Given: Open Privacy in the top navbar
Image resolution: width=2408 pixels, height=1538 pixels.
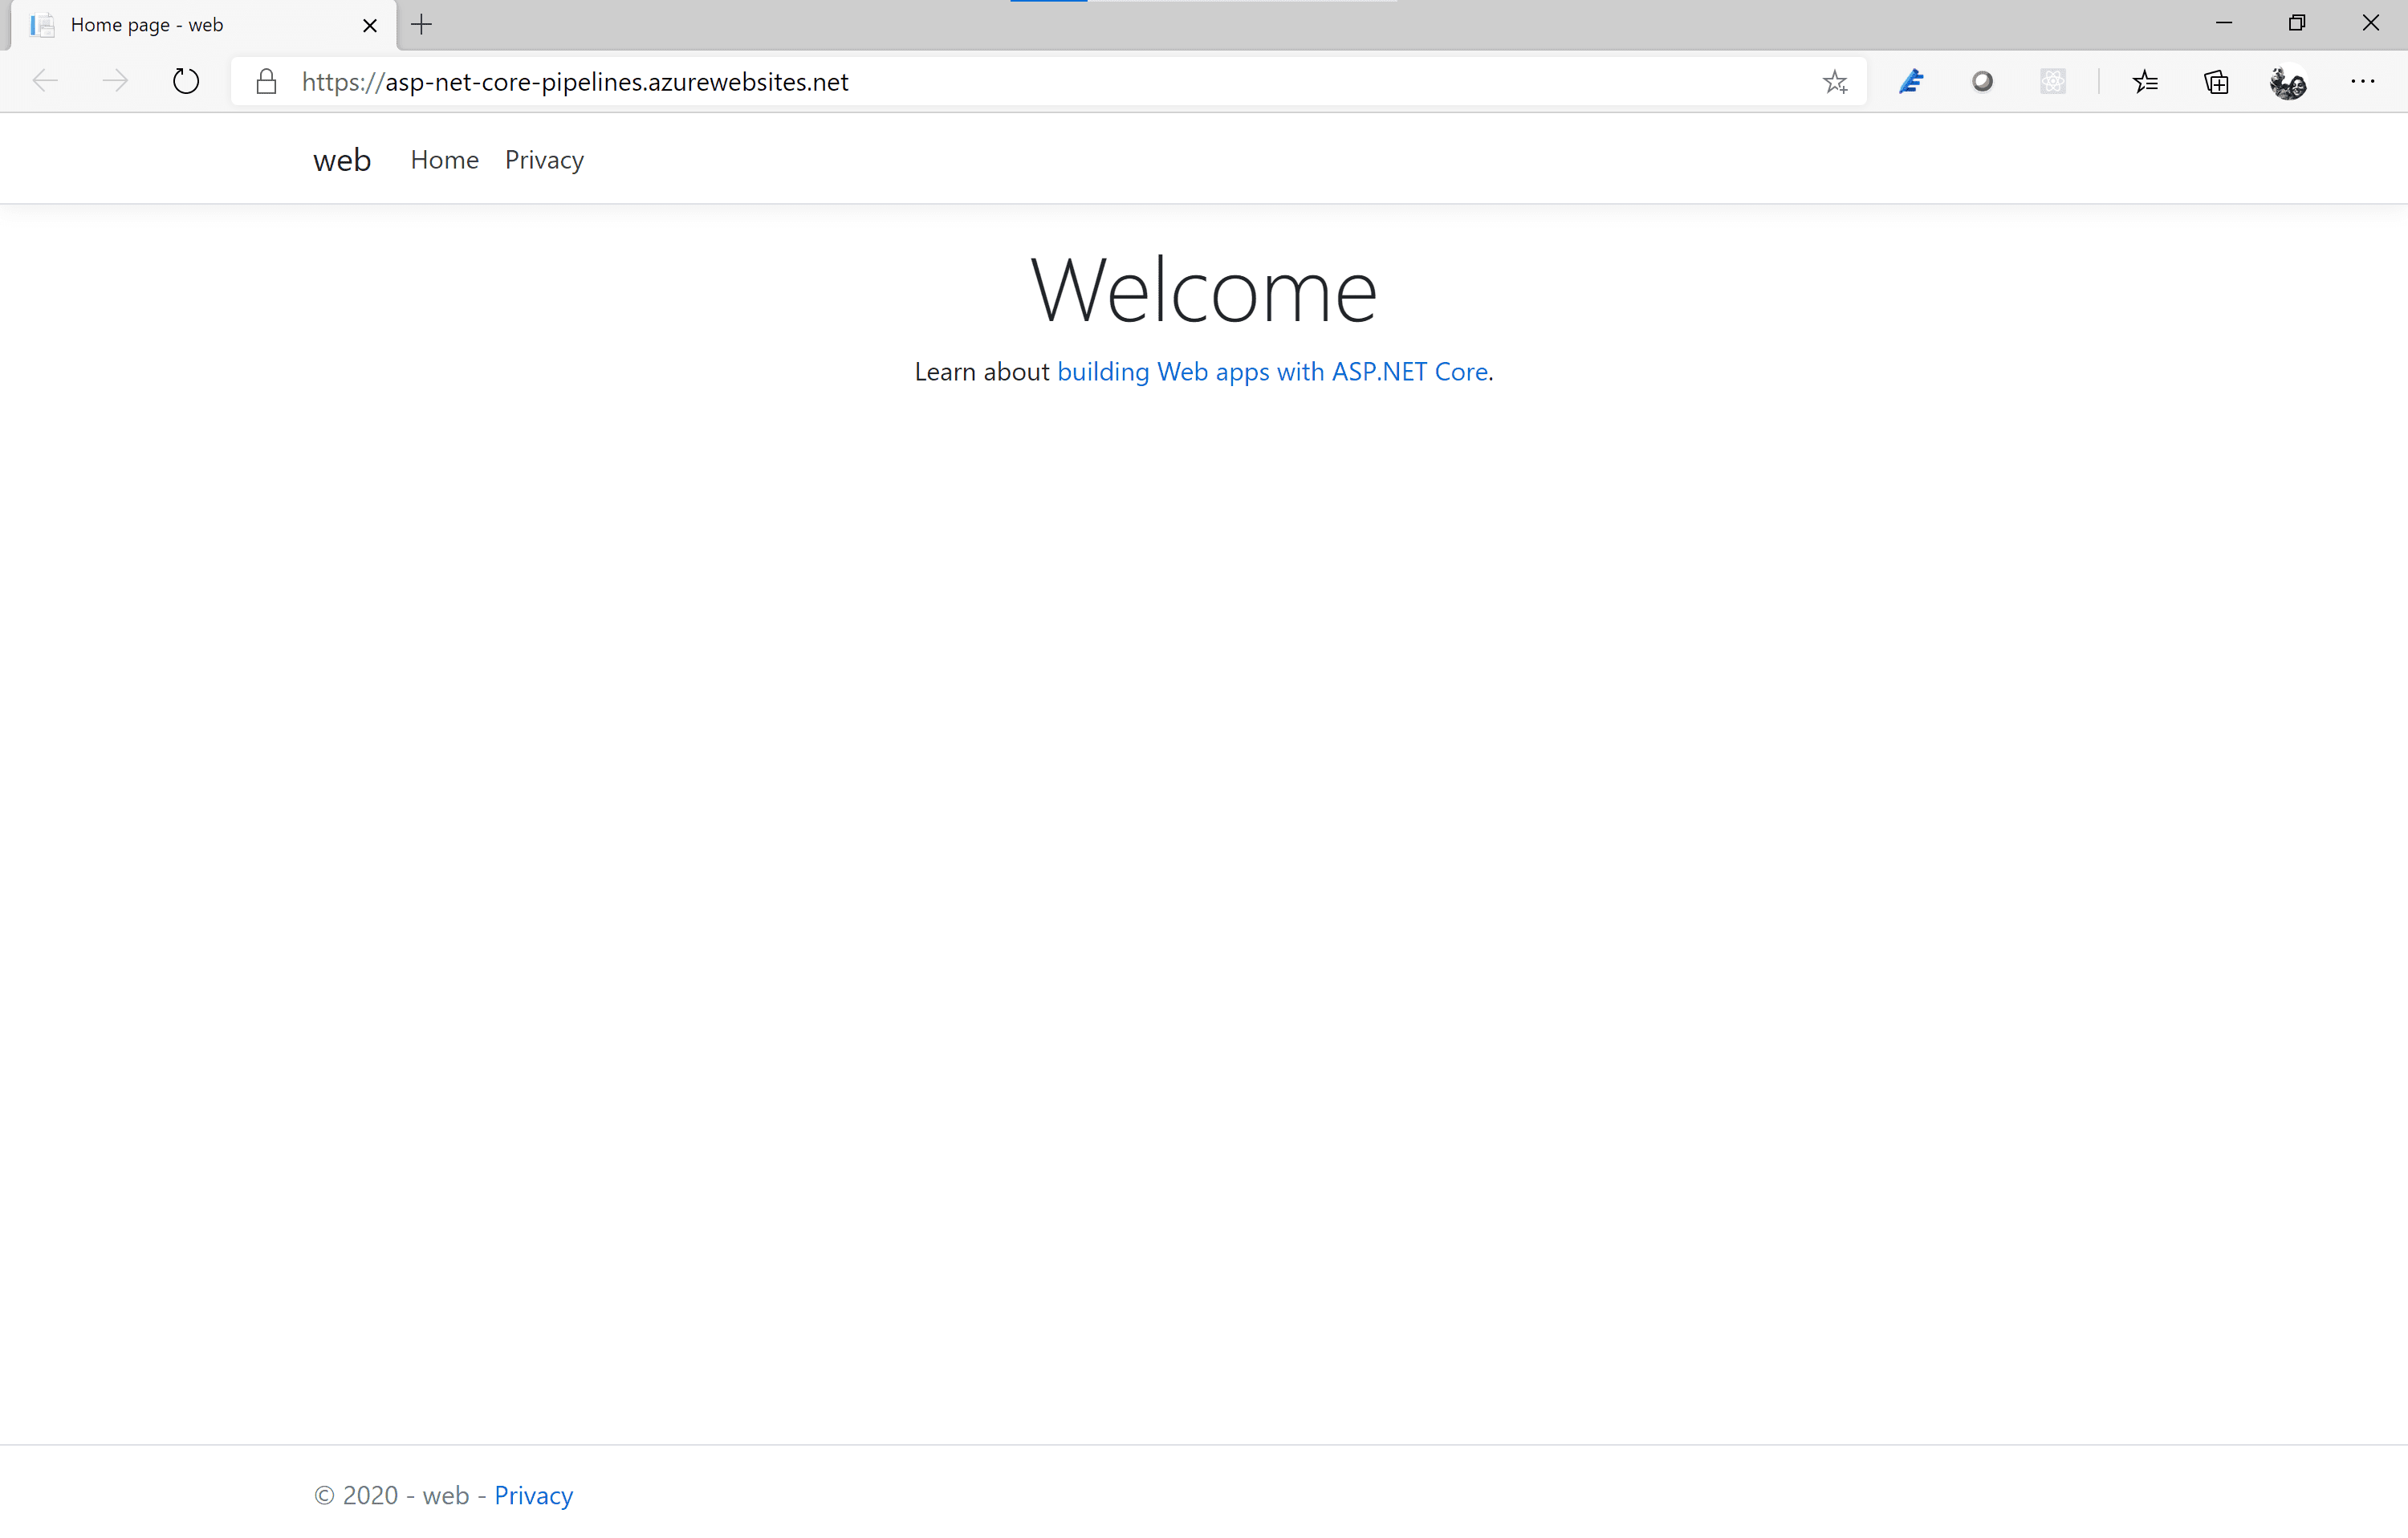Looking at the screenshot, I should (x=544, y=160).
